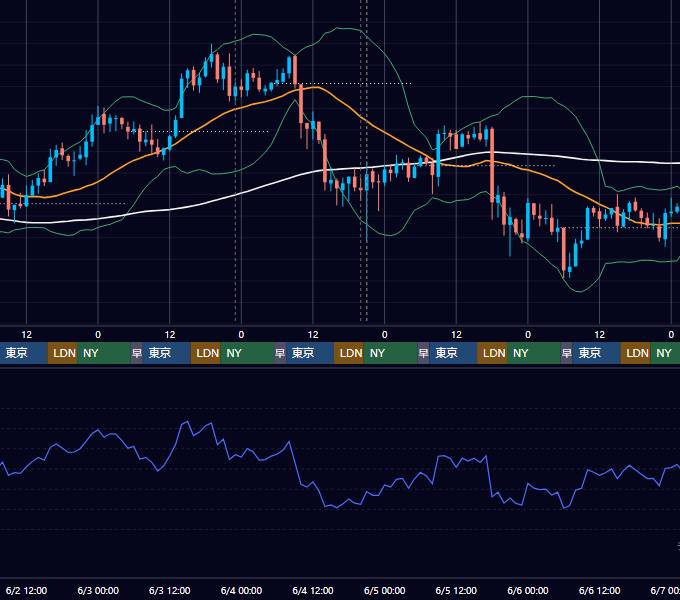This screenshot has width=680, height=600.
Task: Click the 6/5 00:00 time axis label
Action: (385, 590)
